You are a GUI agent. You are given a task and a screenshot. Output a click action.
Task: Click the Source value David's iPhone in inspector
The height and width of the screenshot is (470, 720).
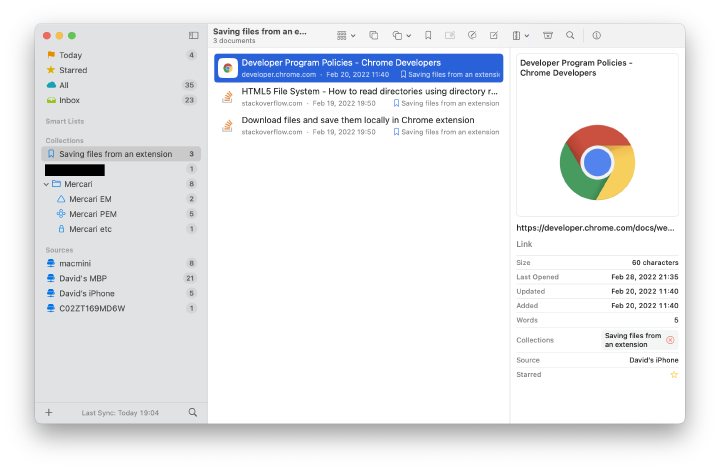[x=653, y=360]
